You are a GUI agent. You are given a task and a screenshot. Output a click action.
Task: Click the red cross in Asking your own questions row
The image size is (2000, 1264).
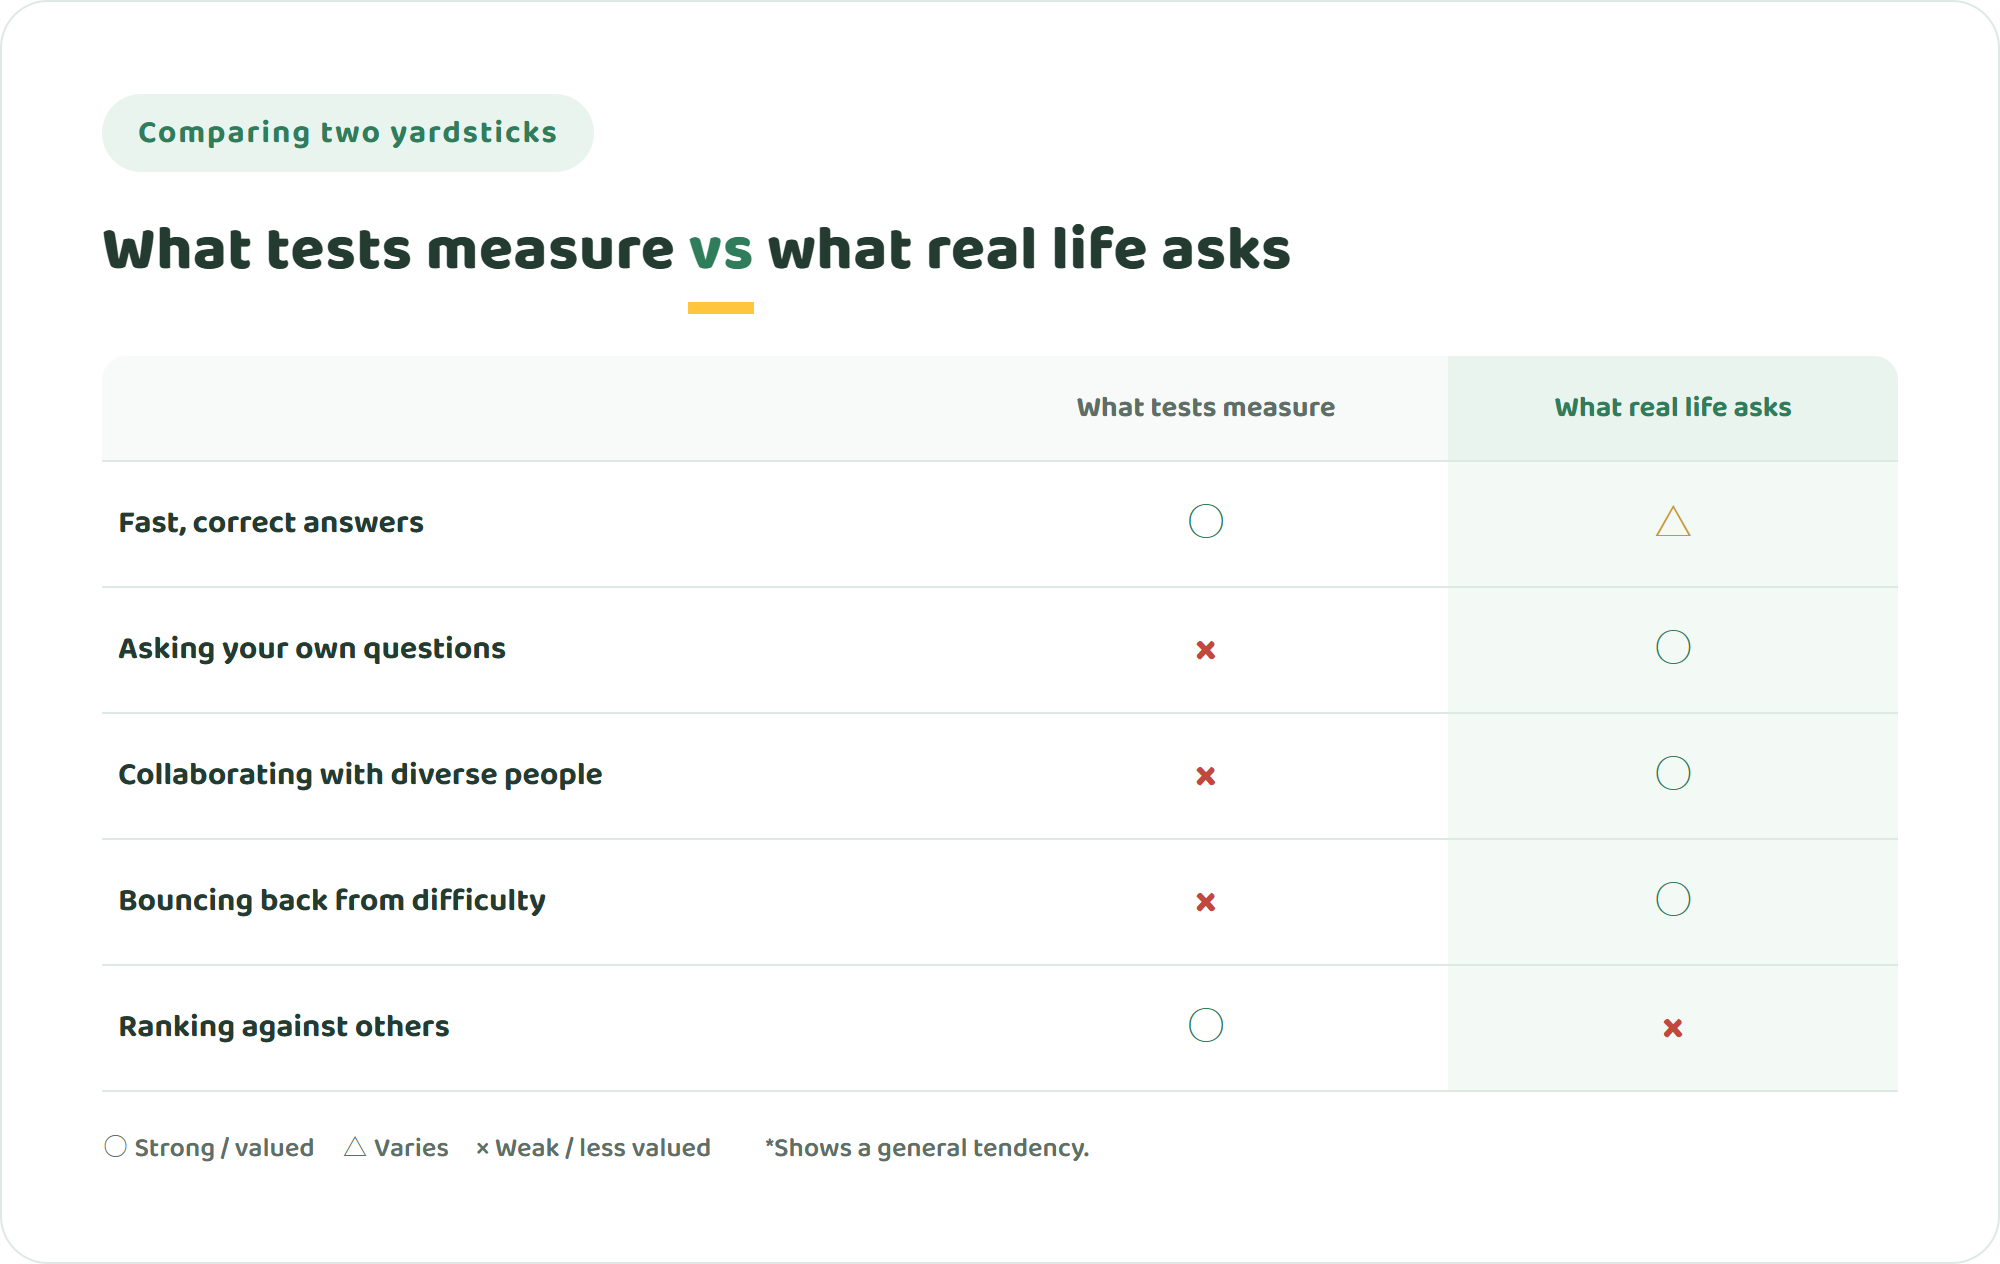(1206, 650)
